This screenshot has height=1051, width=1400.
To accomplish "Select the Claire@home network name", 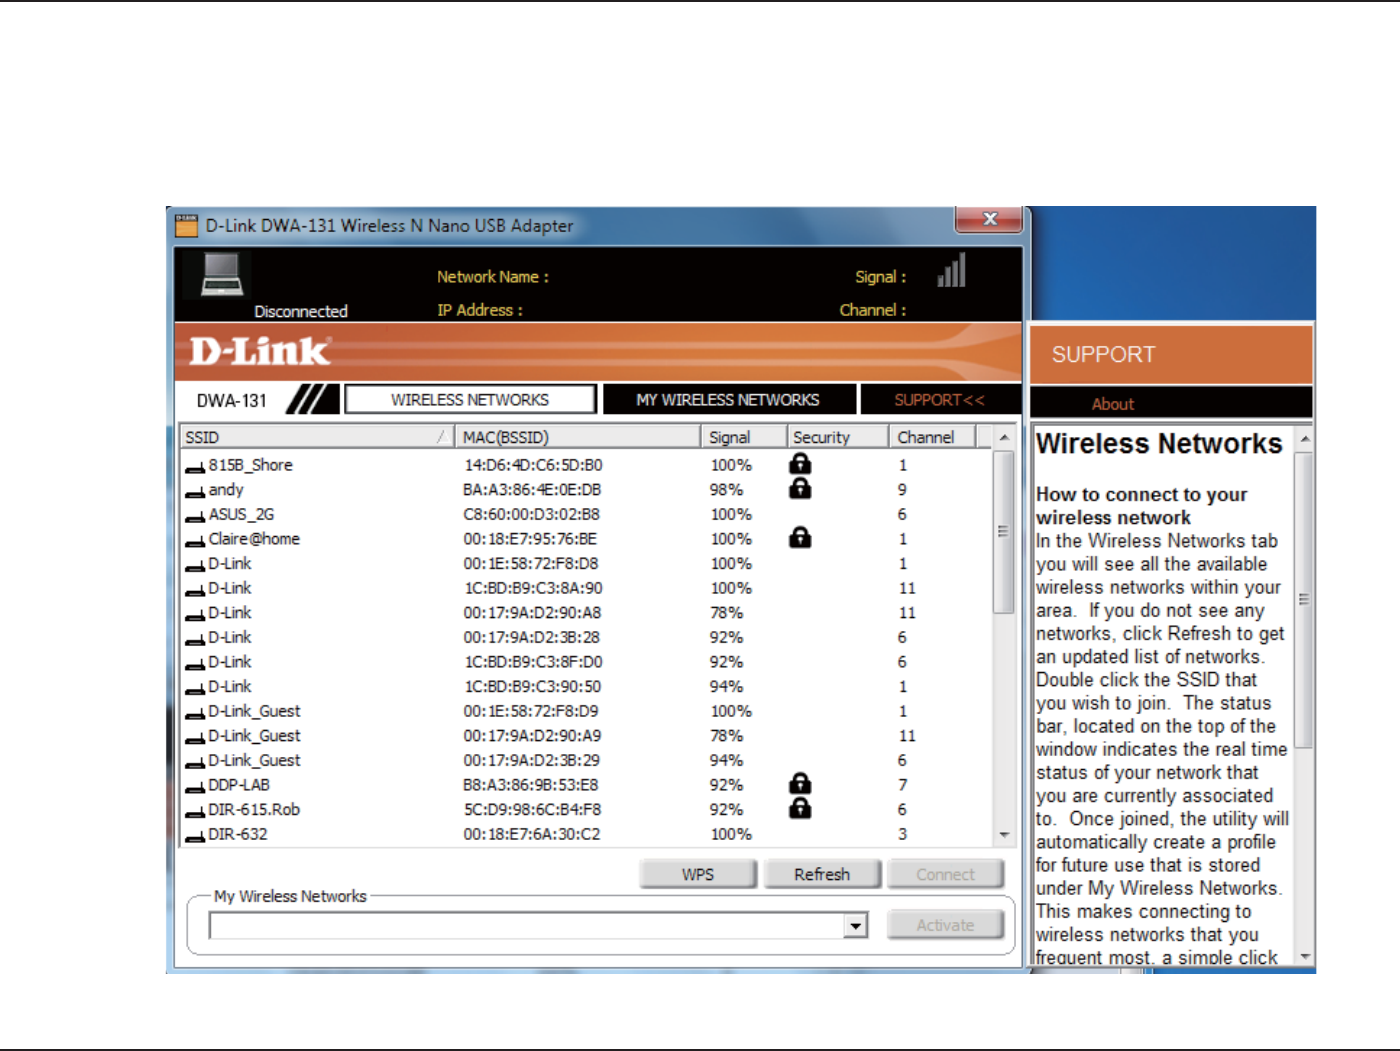I will (x=254, y=538).
